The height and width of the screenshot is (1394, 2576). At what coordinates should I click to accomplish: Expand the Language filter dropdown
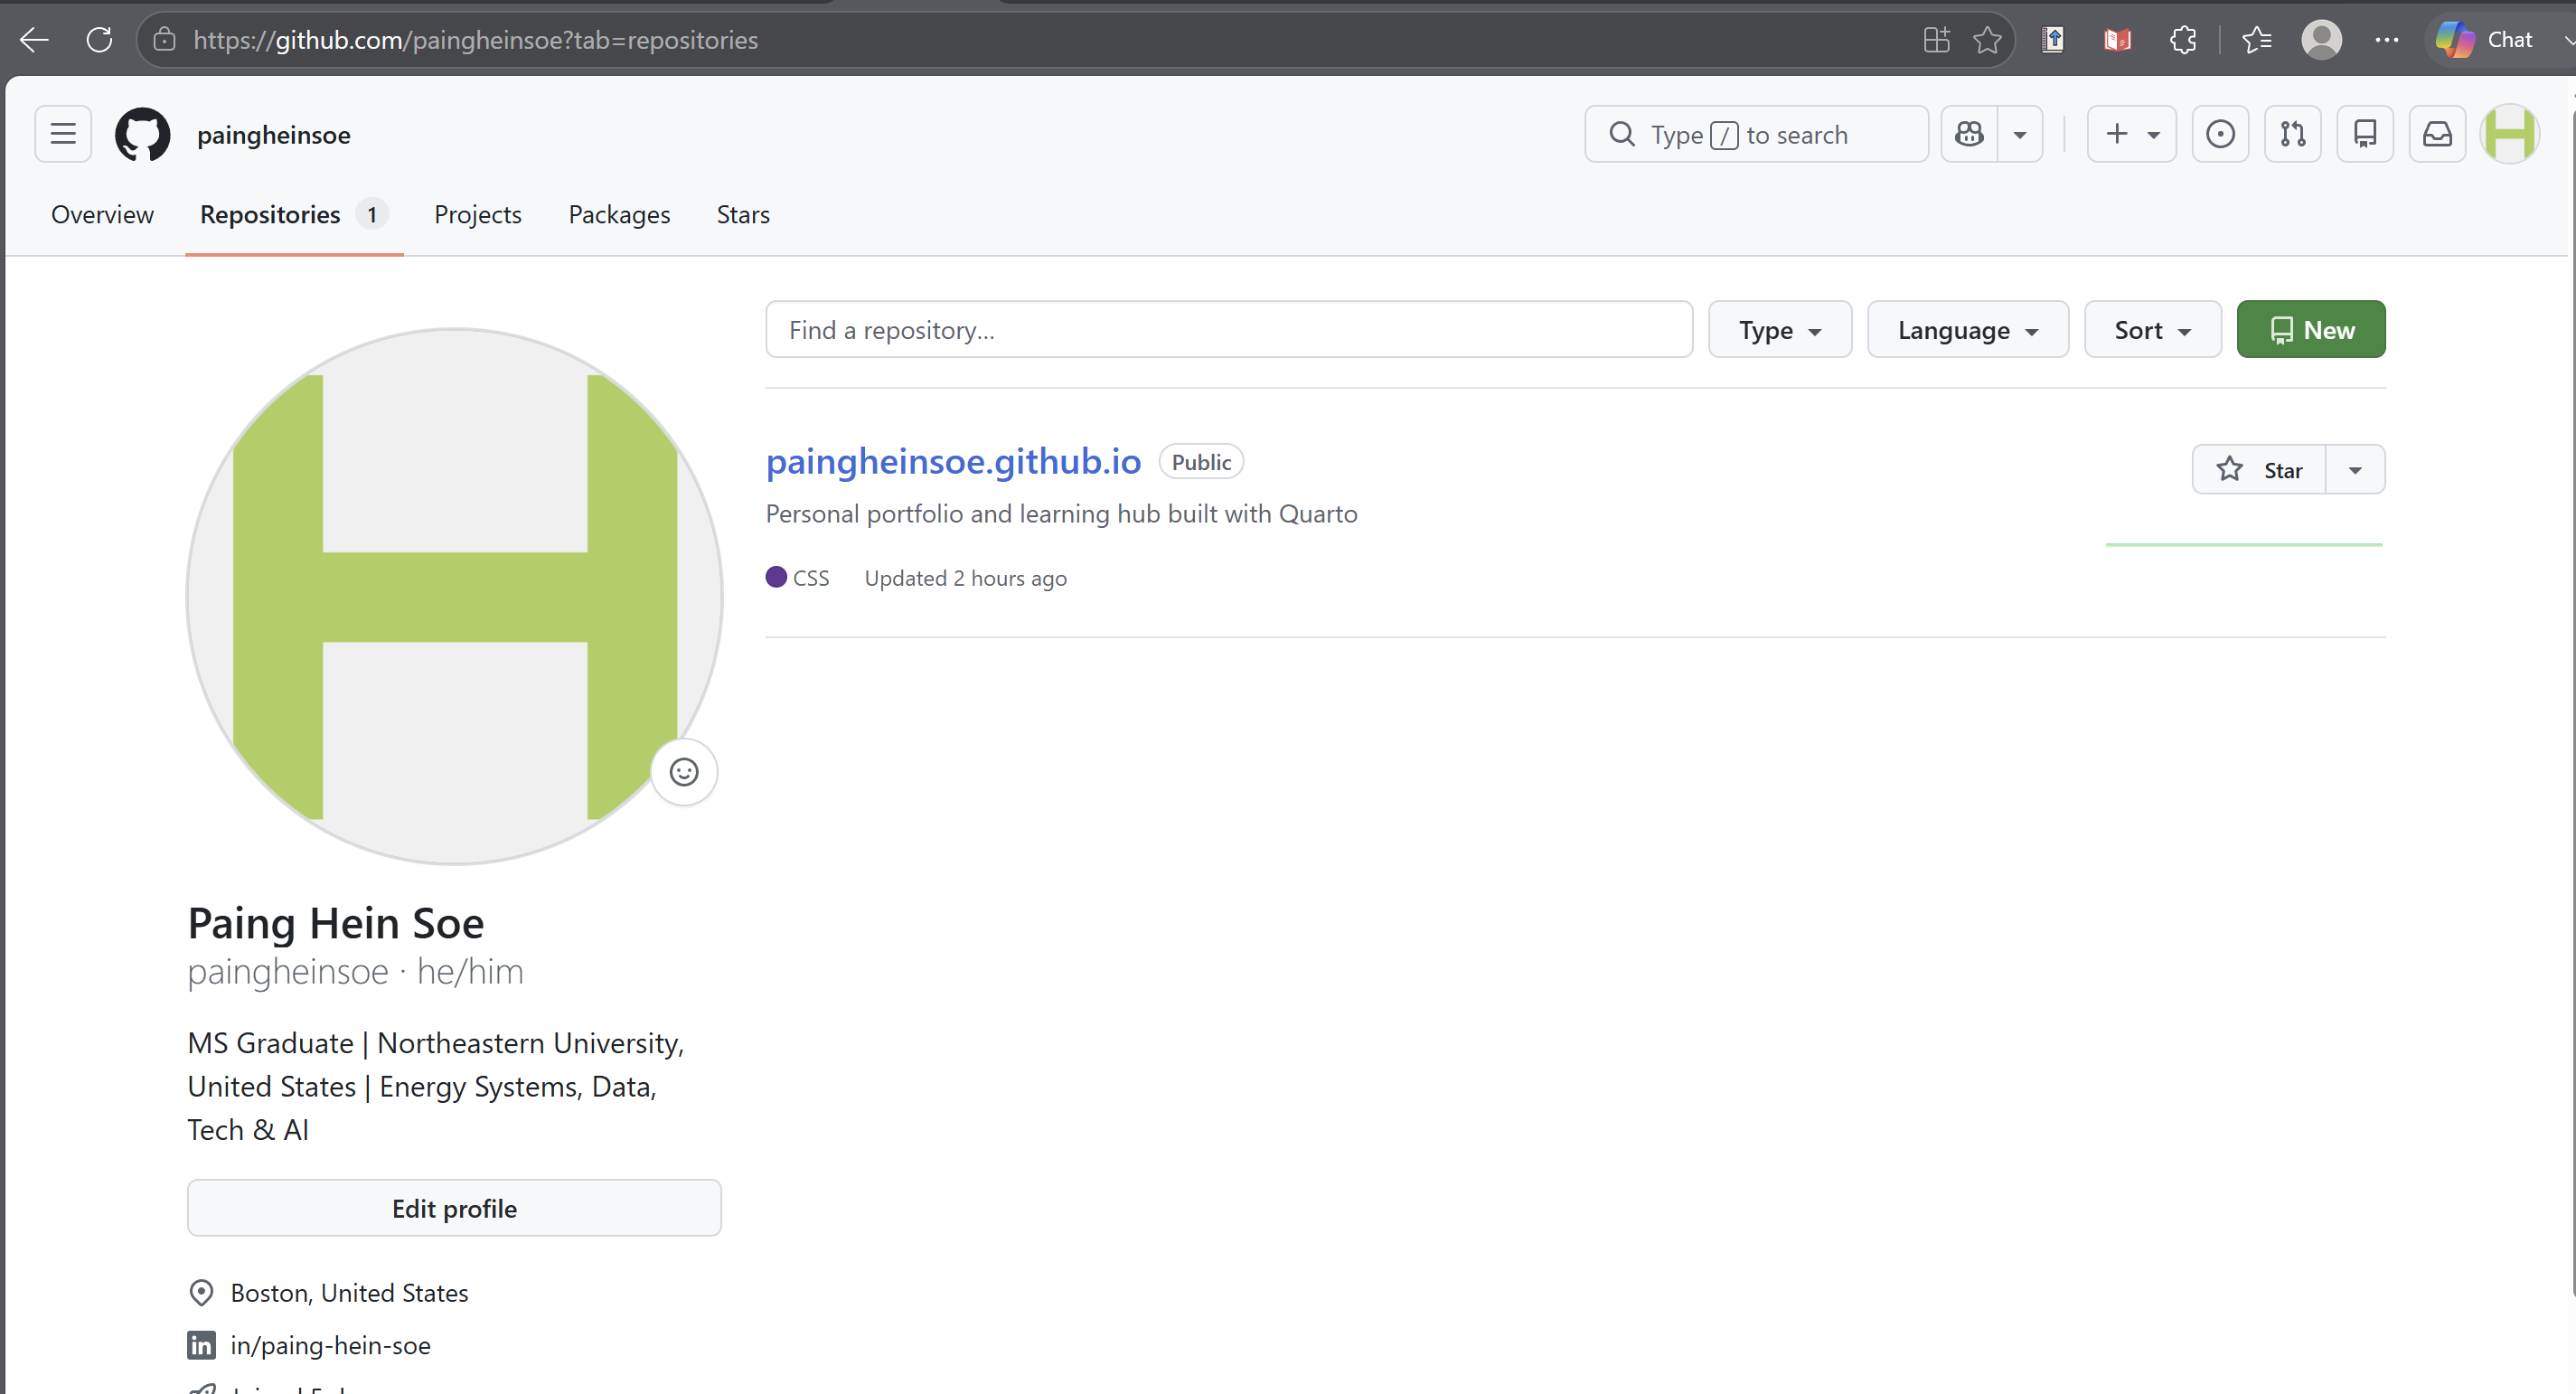coord(1968,329)
